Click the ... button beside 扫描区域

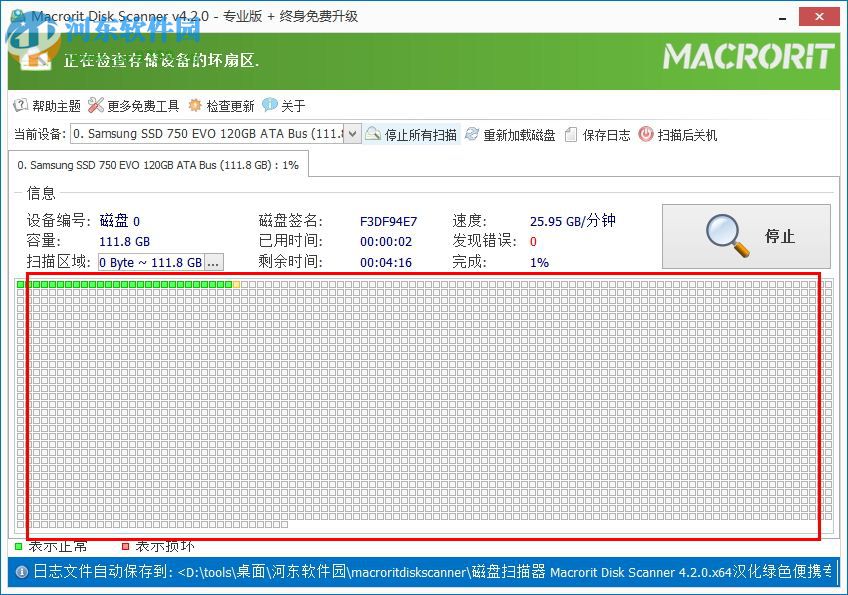tap(212, 262)
